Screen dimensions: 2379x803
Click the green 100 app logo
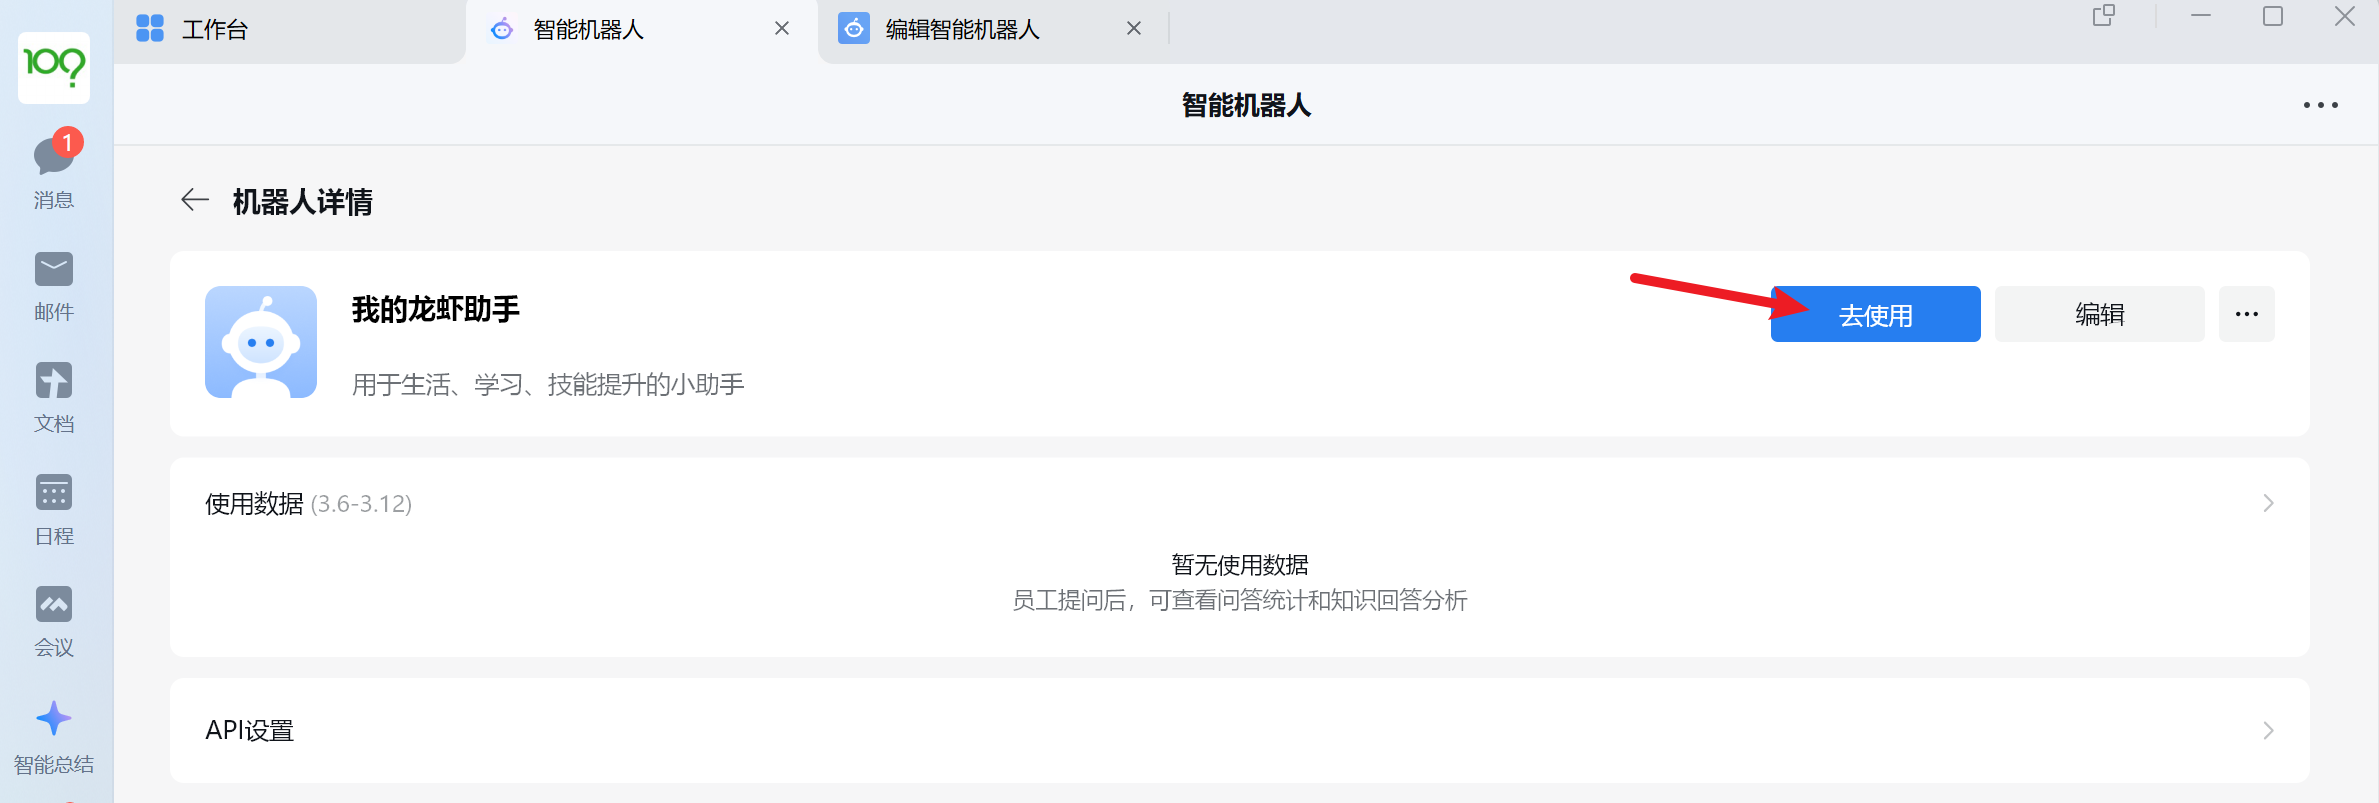pyautogui.click(x=54, y=67)
